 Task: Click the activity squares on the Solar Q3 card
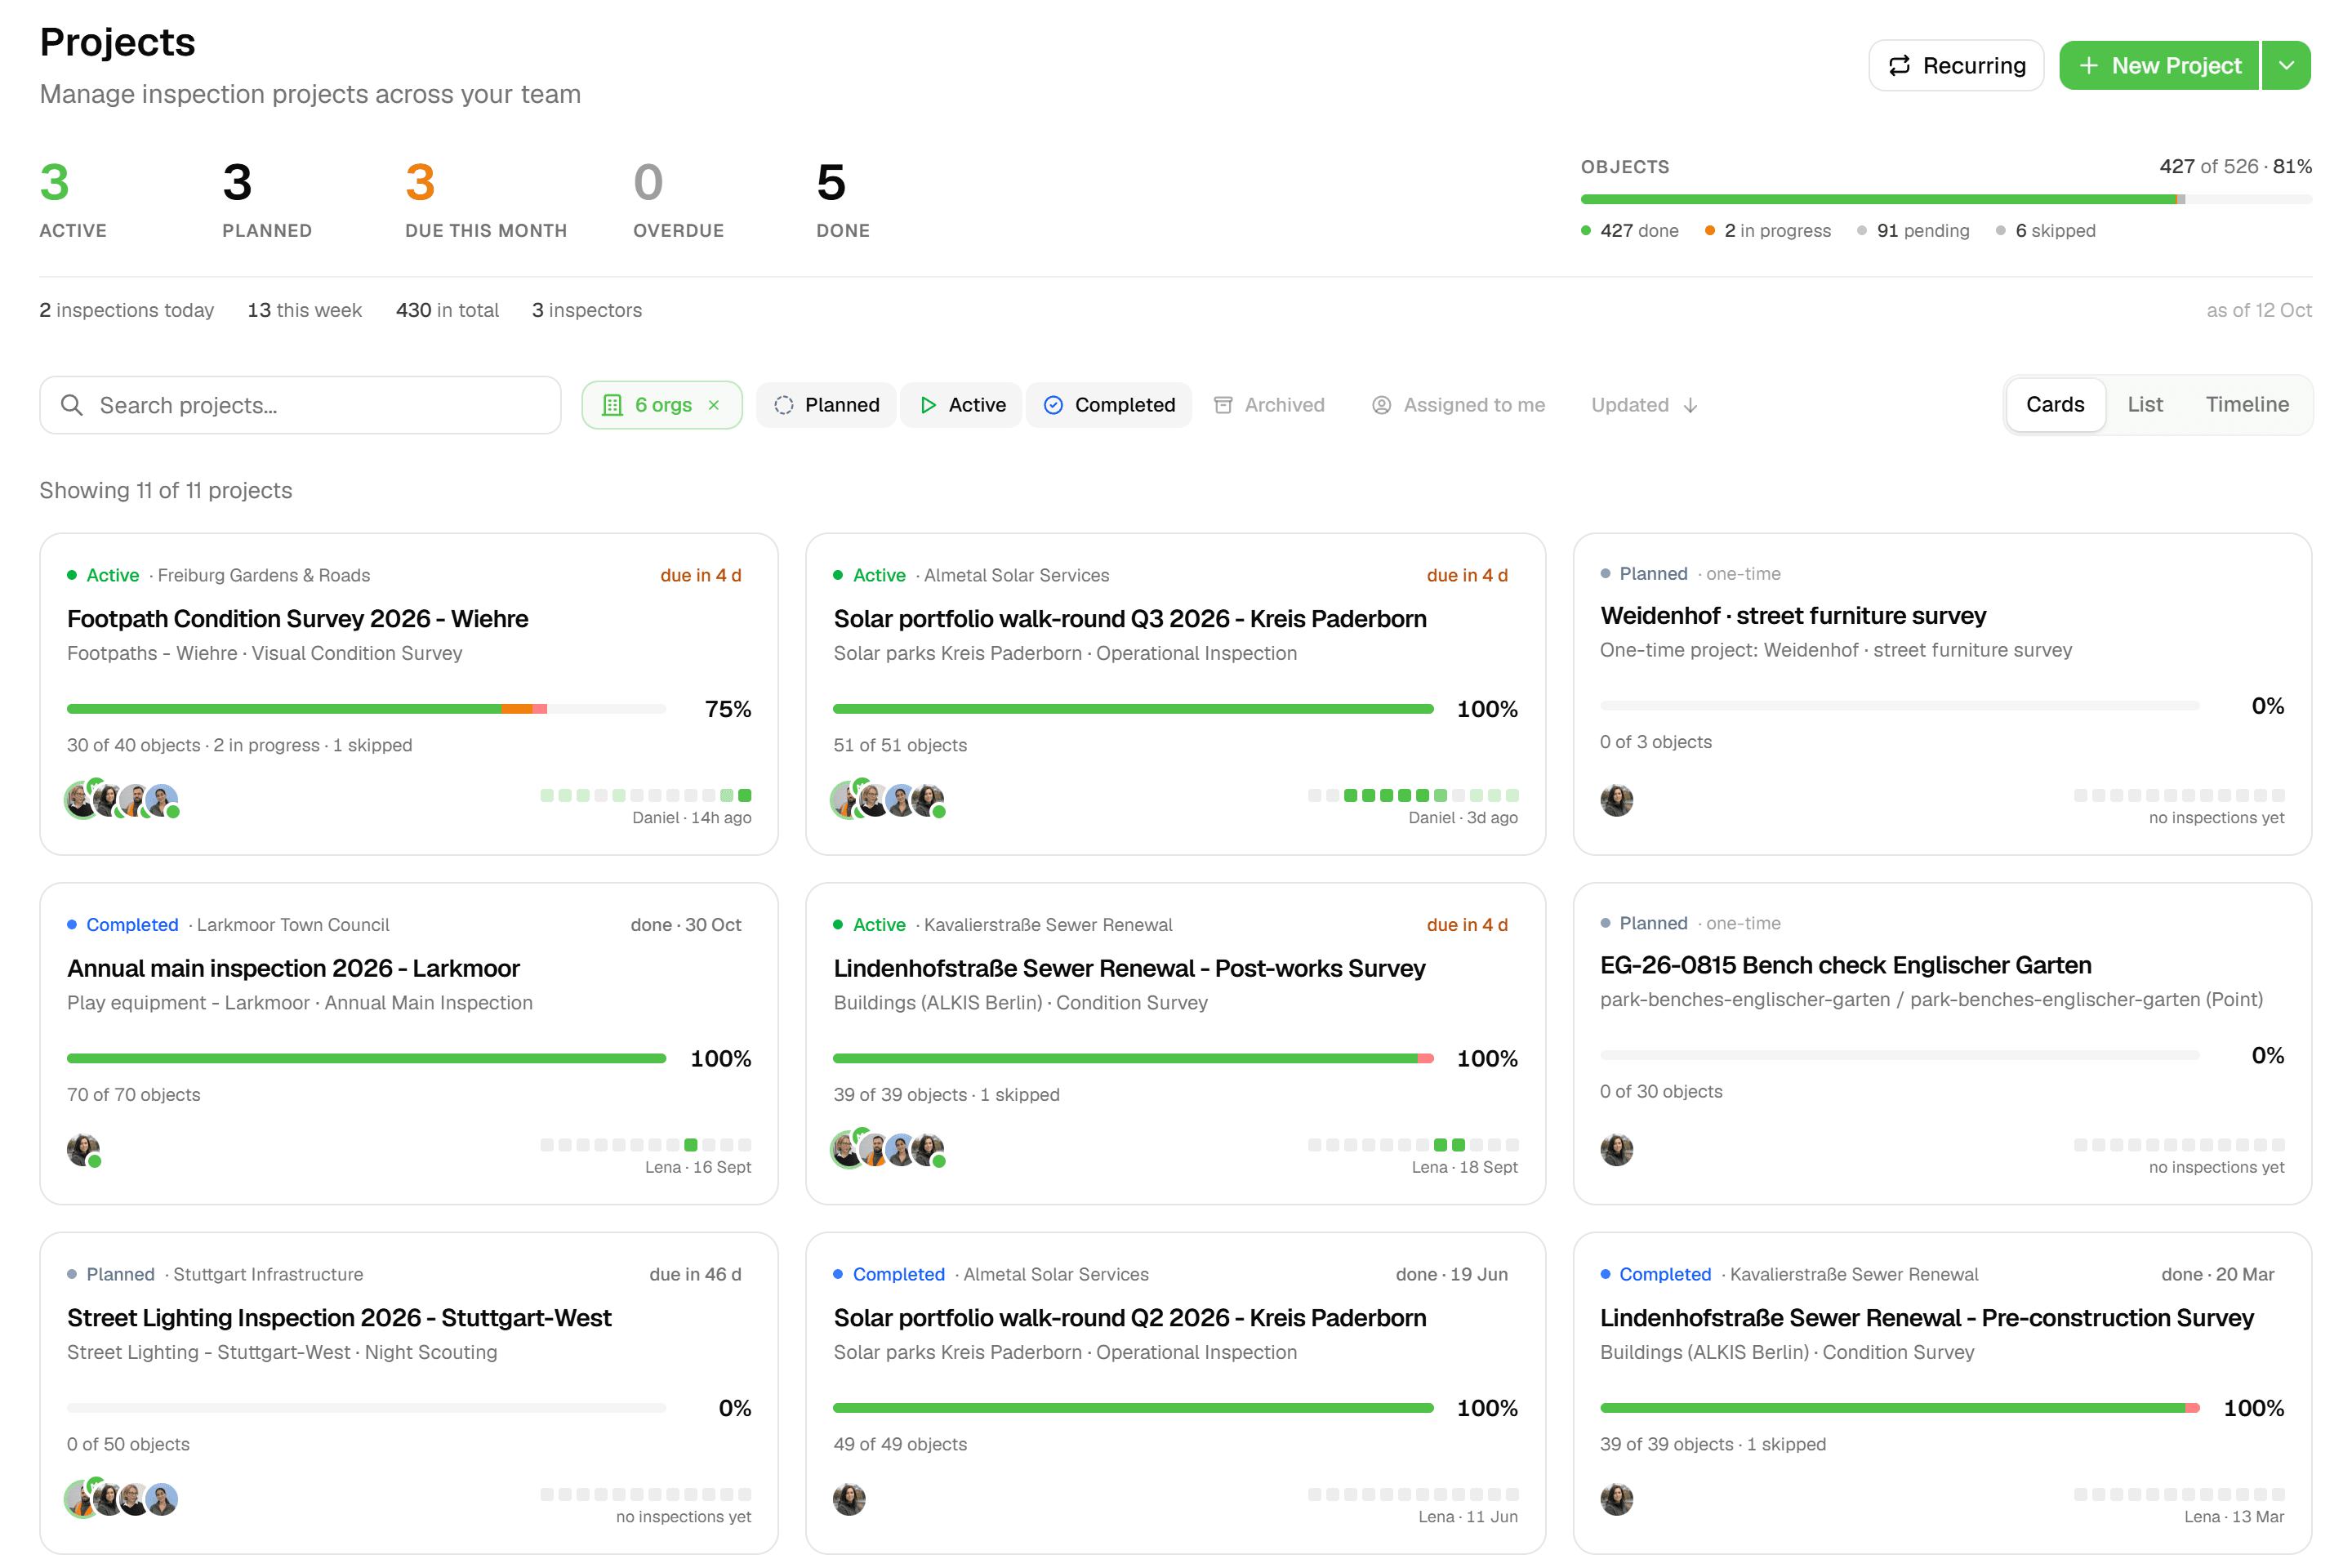1413,795
